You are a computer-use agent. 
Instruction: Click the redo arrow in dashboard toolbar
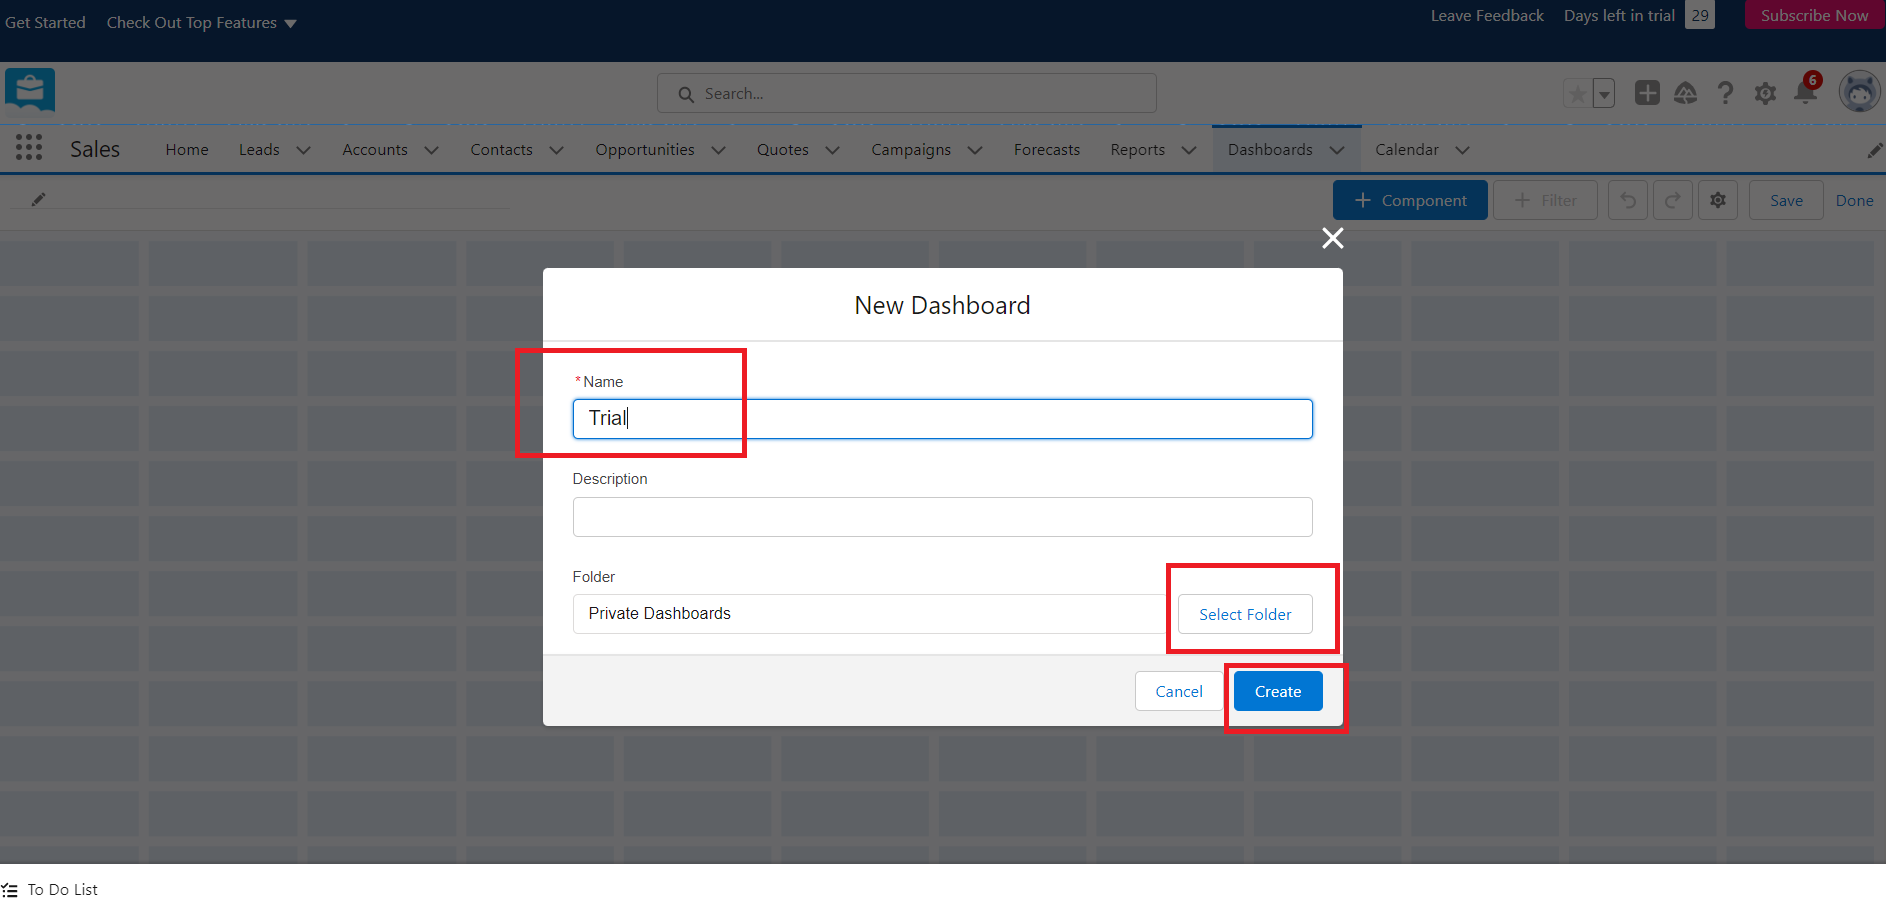pos(1672,200)
